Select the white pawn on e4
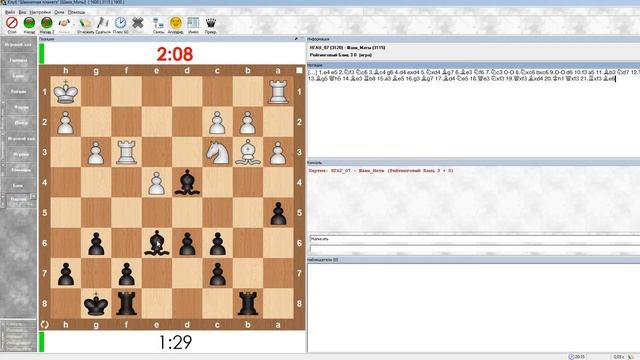 (157, 182)
